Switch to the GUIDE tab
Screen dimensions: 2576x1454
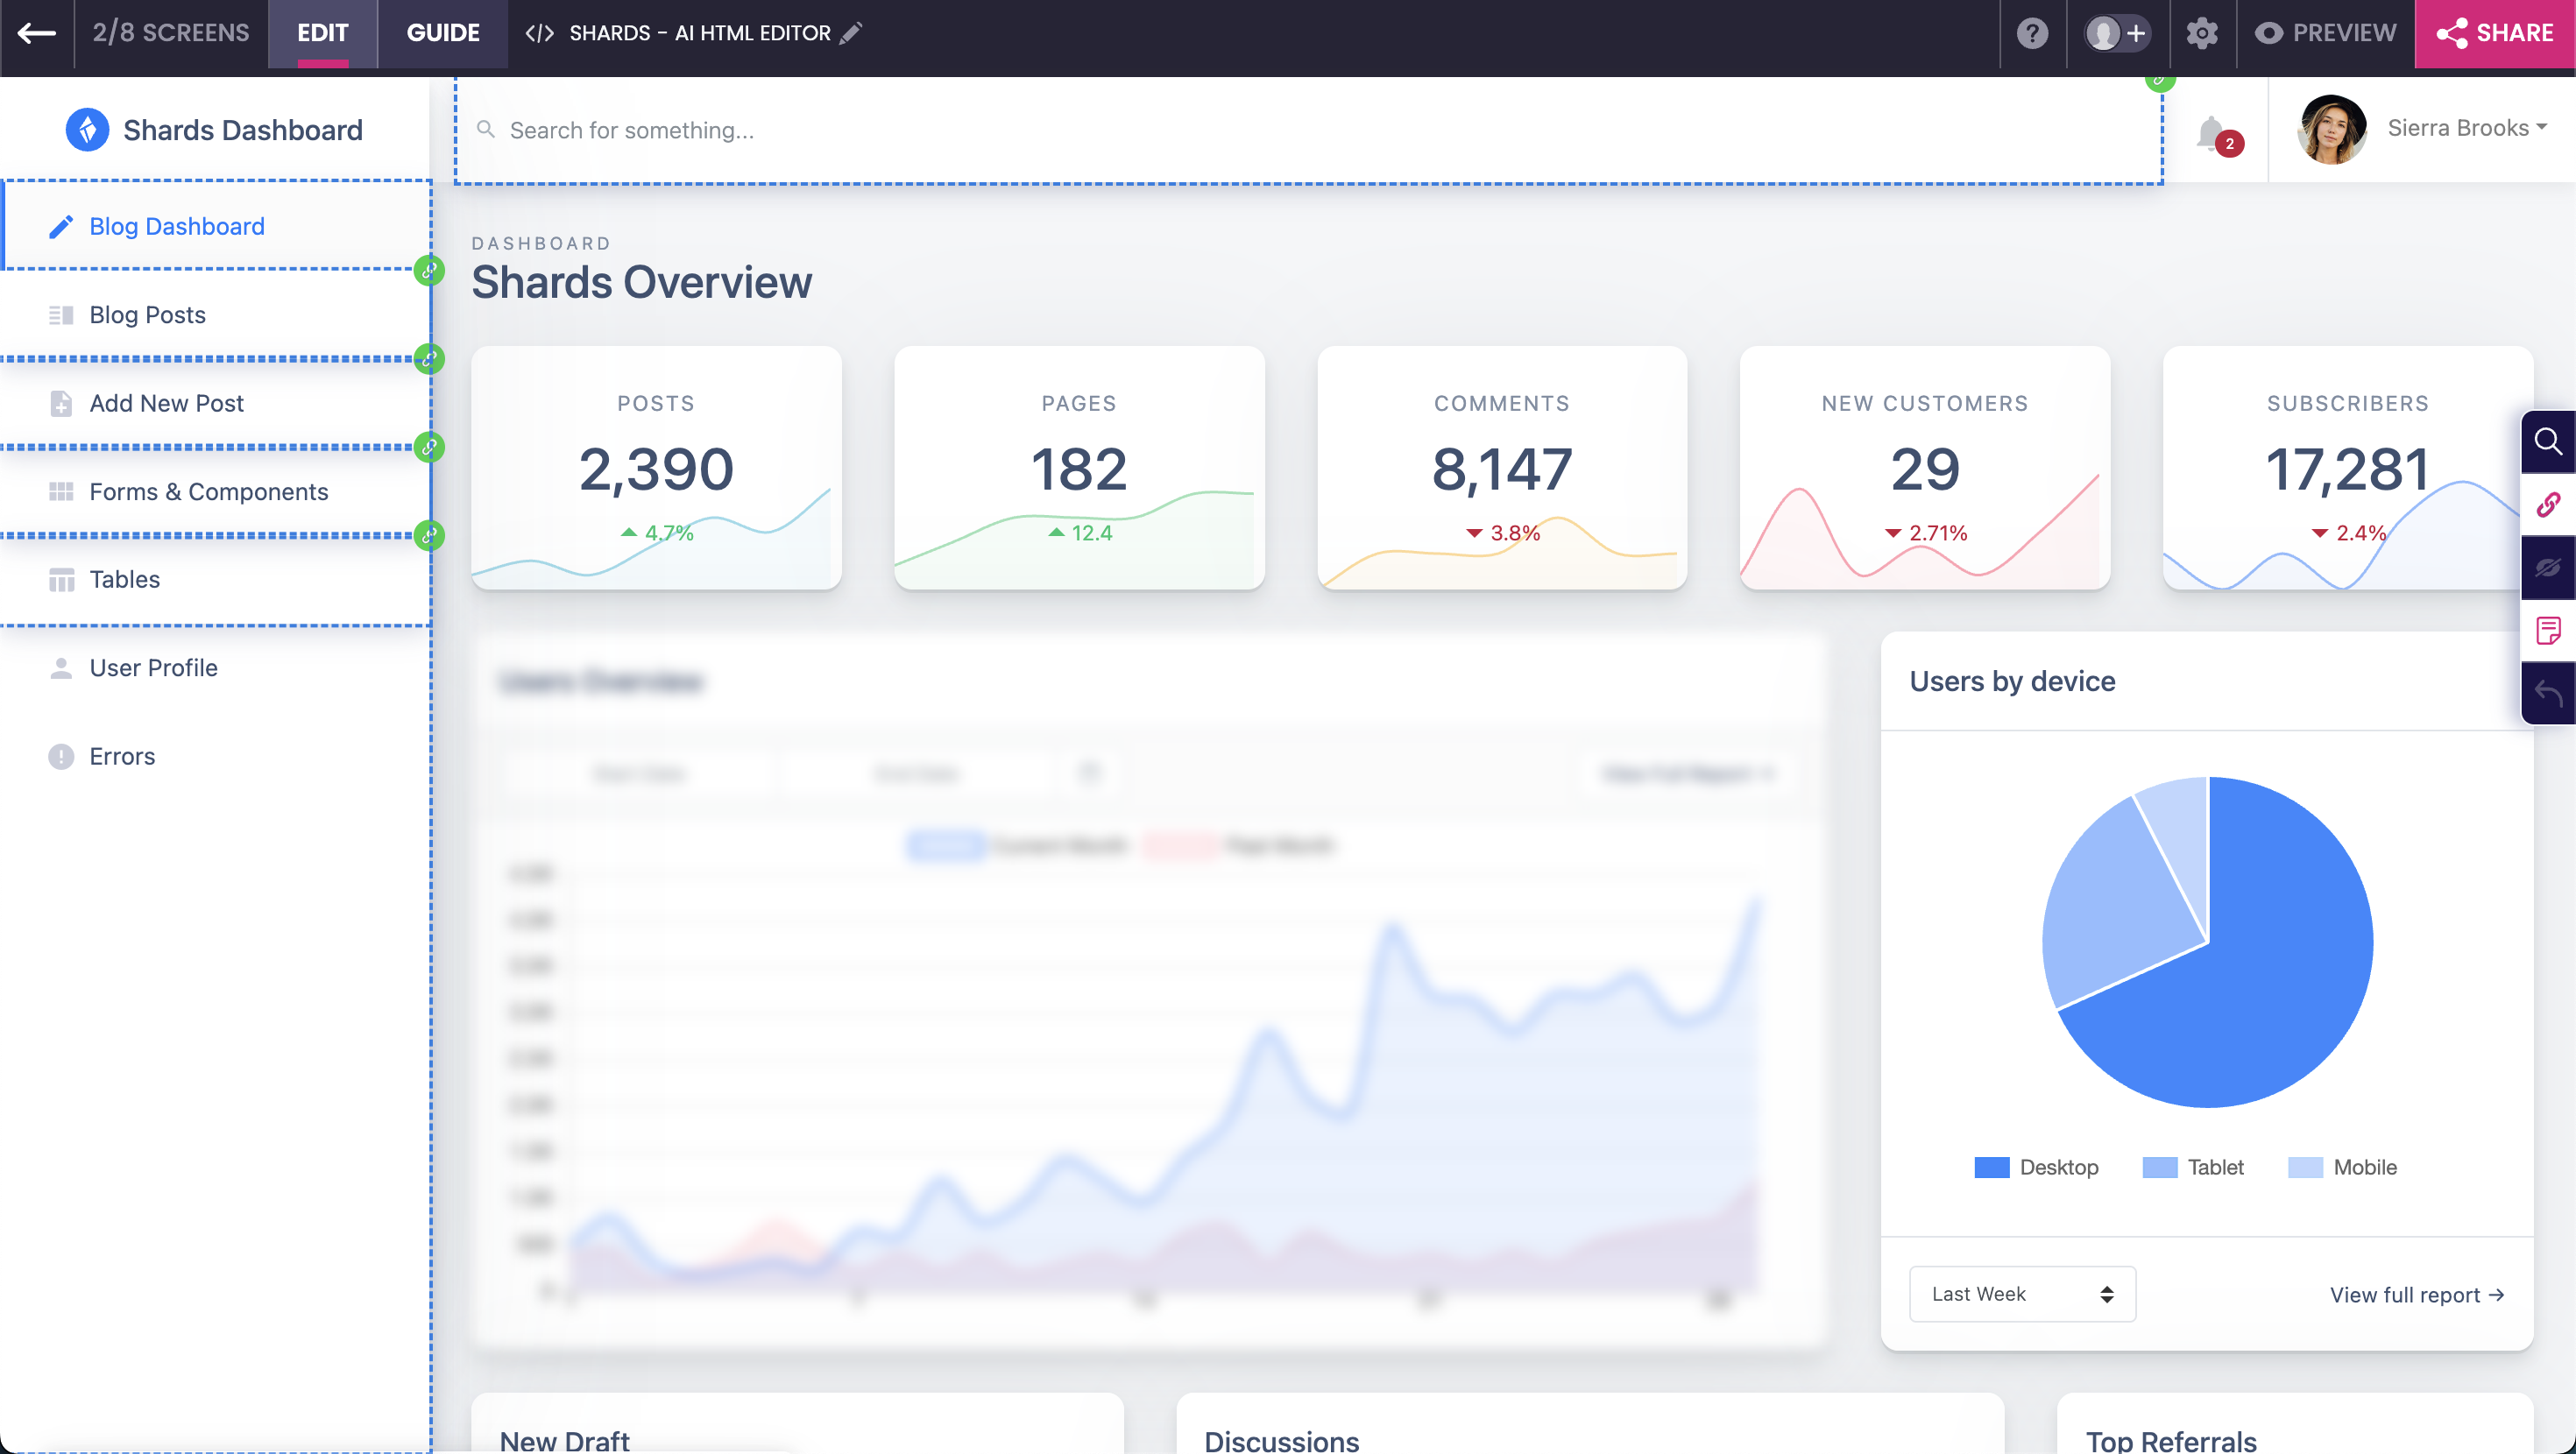[x=443, y=33]
